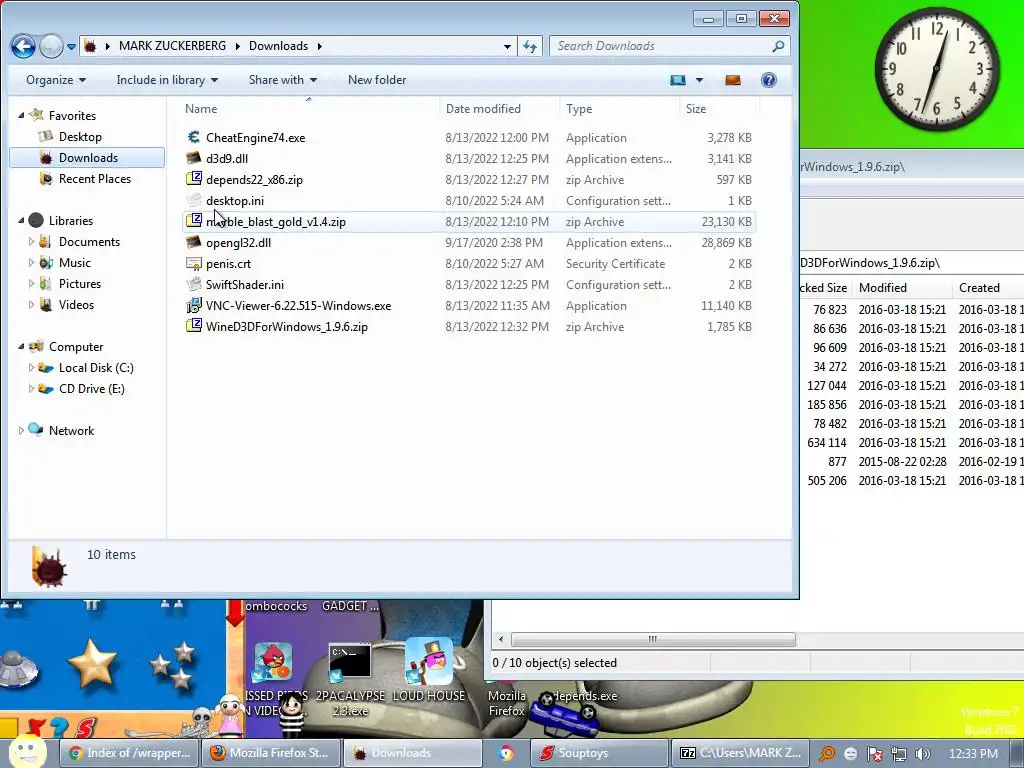Click MARK ZUCKERBERG in the address breadcrumb
Image resolution: width=1024 pixels, height=768 pixels.
[x=172, y=46]
